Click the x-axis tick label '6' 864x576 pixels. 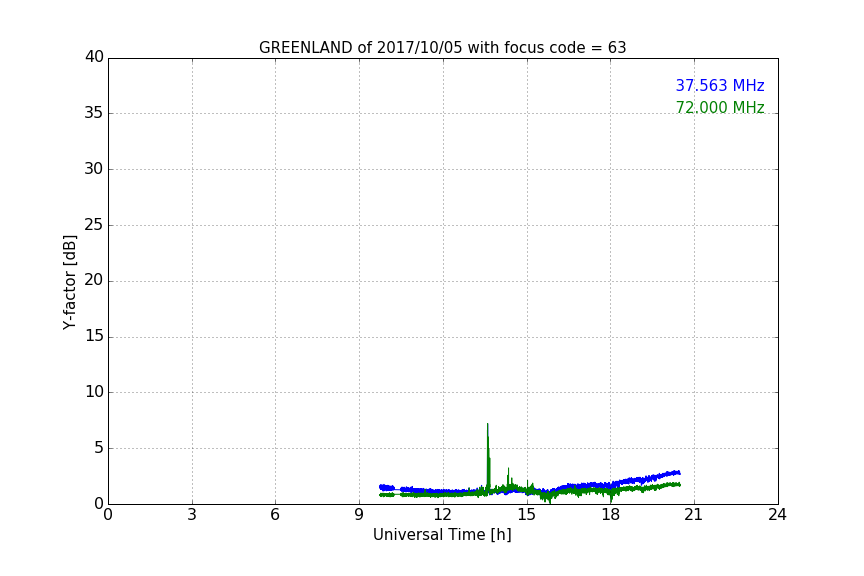[275, 515]
